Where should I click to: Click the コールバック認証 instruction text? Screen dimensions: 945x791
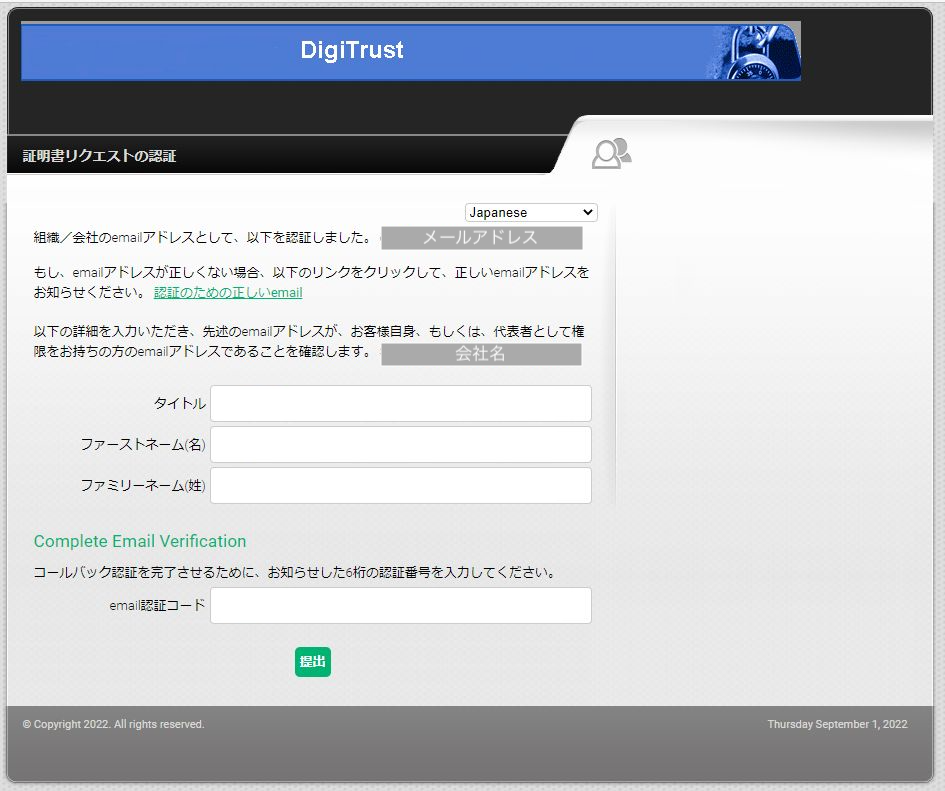[x=295, y=572]
